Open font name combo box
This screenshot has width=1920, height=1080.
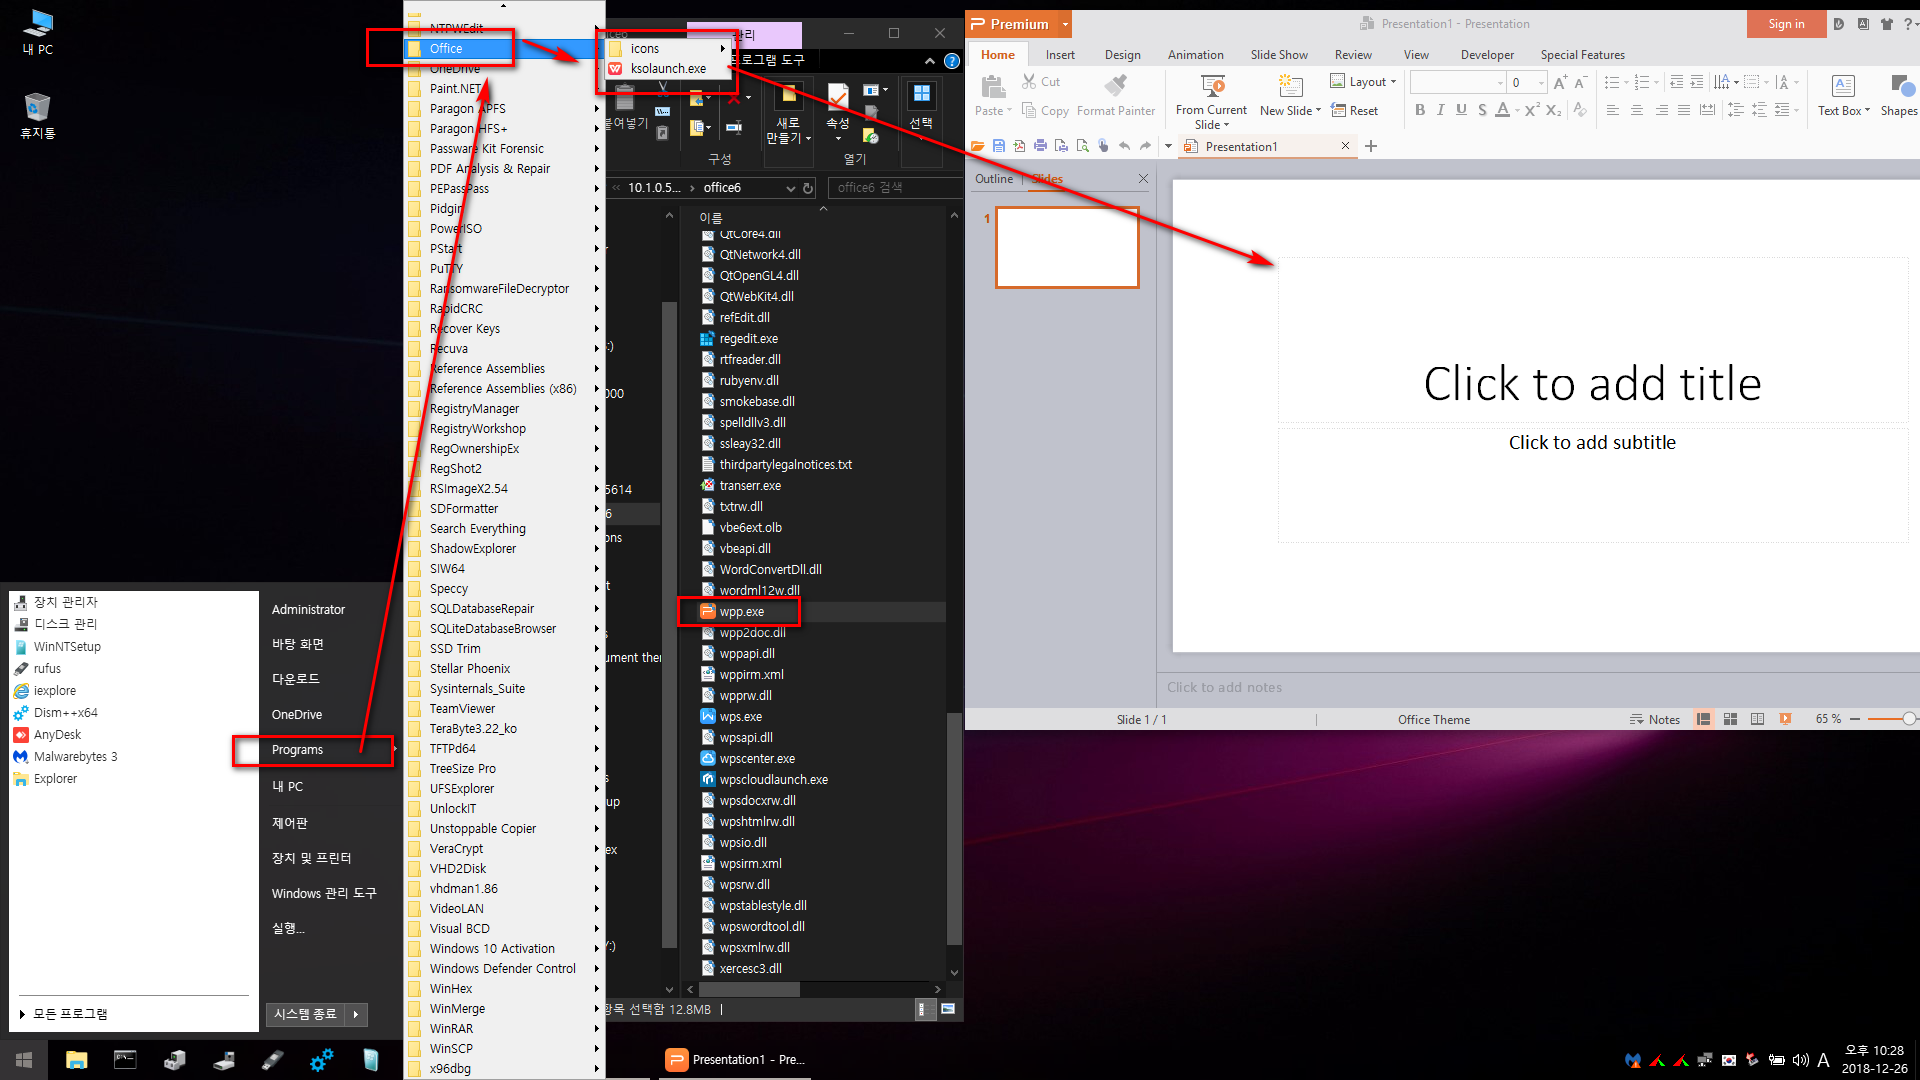pyautogui.click(x=1457, y=83)
